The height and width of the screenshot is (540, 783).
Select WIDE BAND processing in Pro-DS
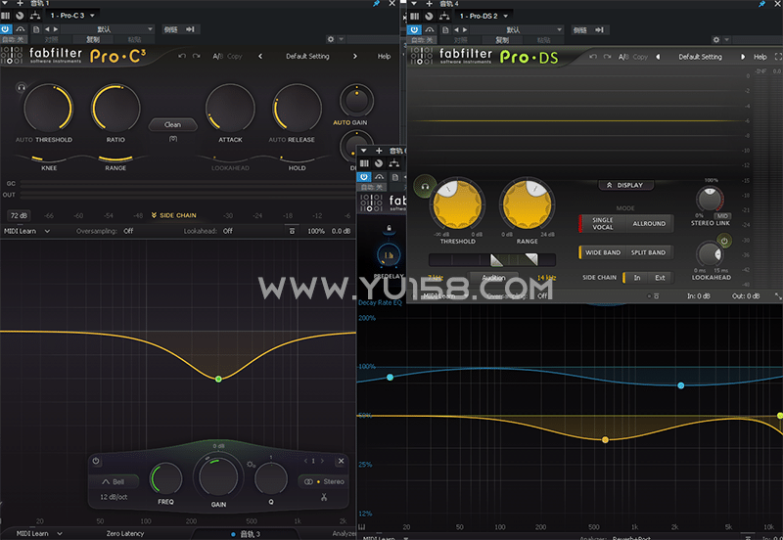pos(603,252)
